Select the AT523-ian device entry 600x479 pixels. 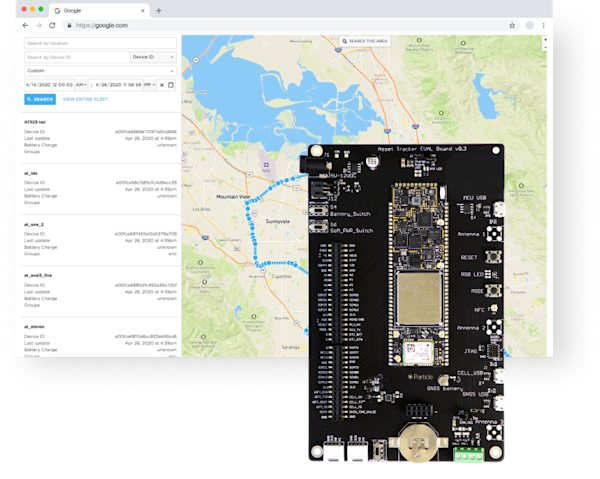click(x=100, y=137)
